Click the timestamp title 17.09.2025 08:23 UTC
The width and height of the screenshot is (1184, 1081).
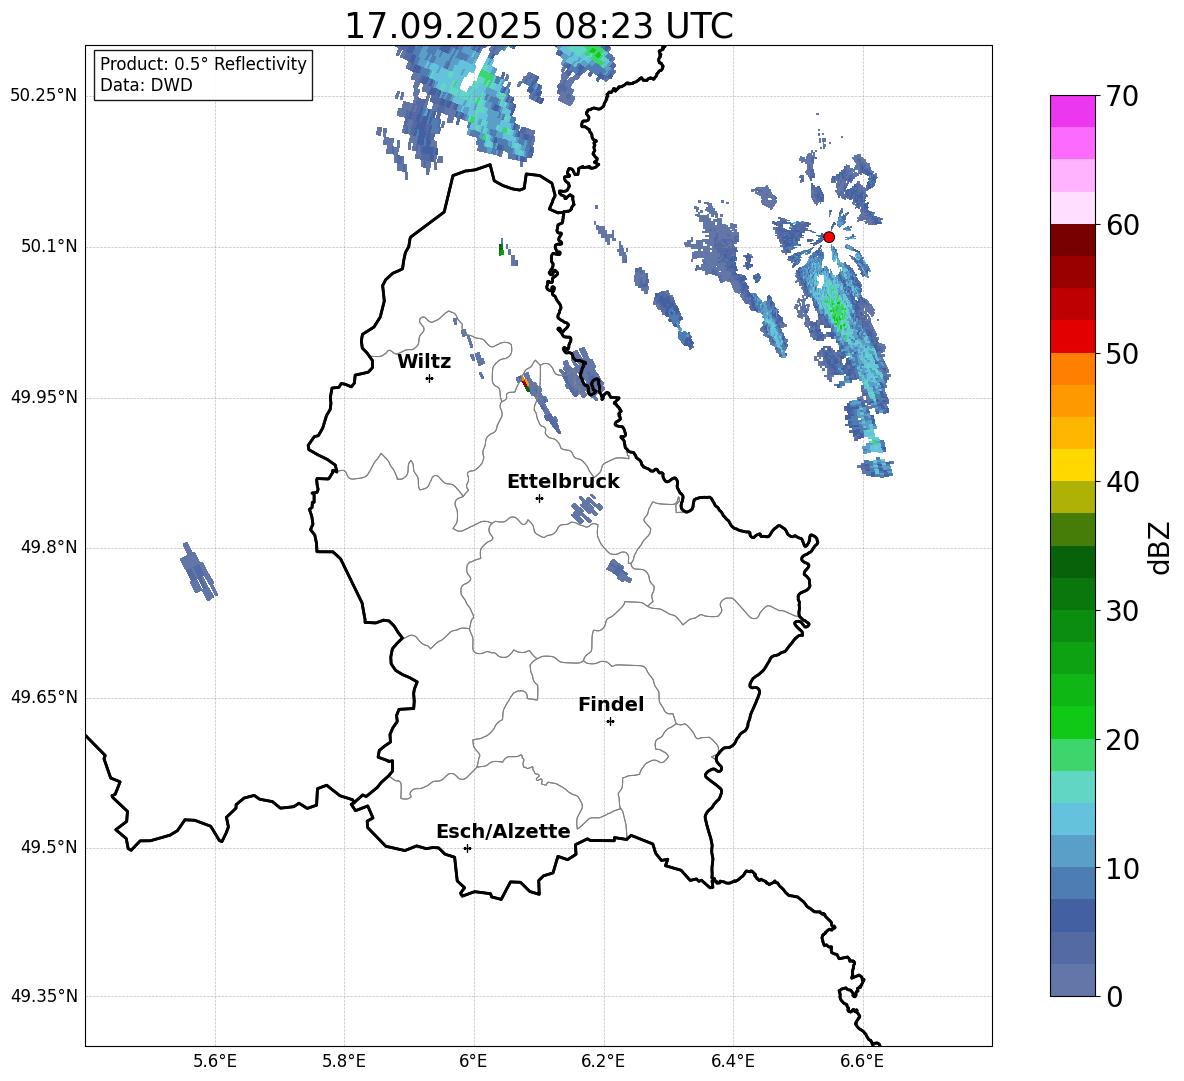click(x=539, y=25)
